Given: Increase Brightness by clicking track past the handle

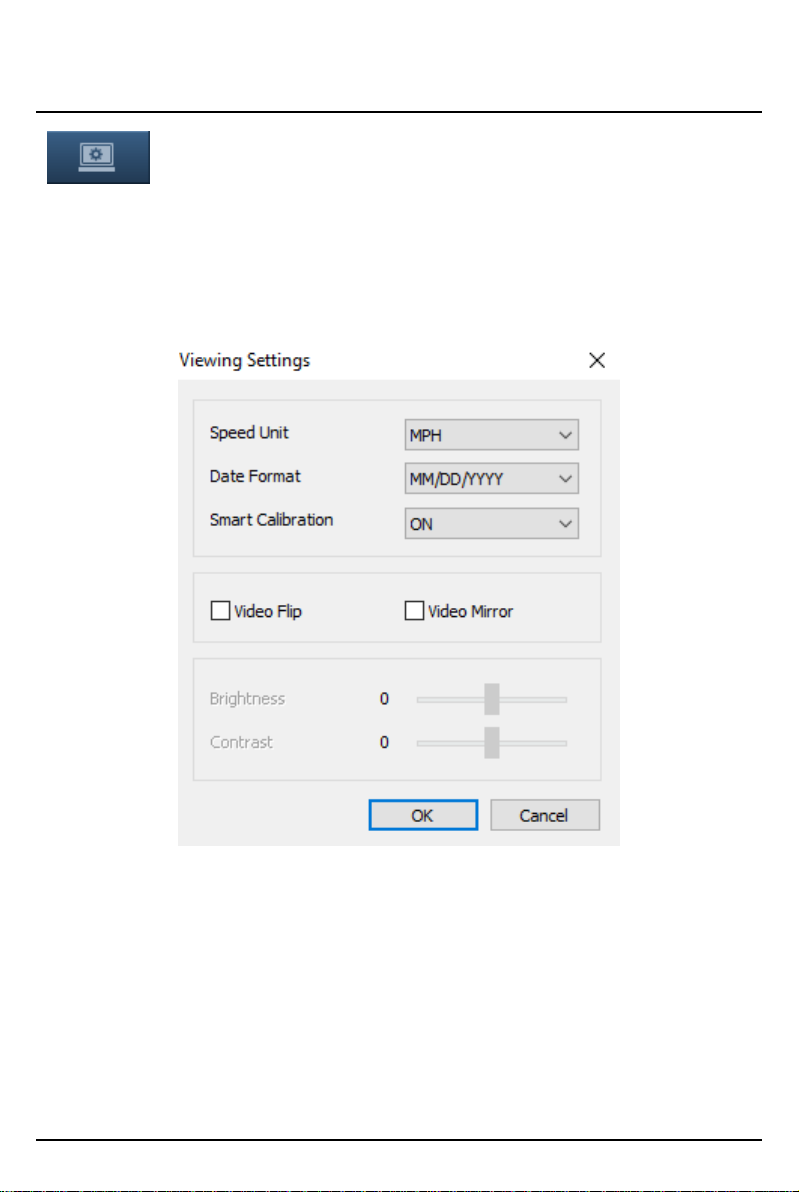Looking at the screenshot, I should pos(533,699).
